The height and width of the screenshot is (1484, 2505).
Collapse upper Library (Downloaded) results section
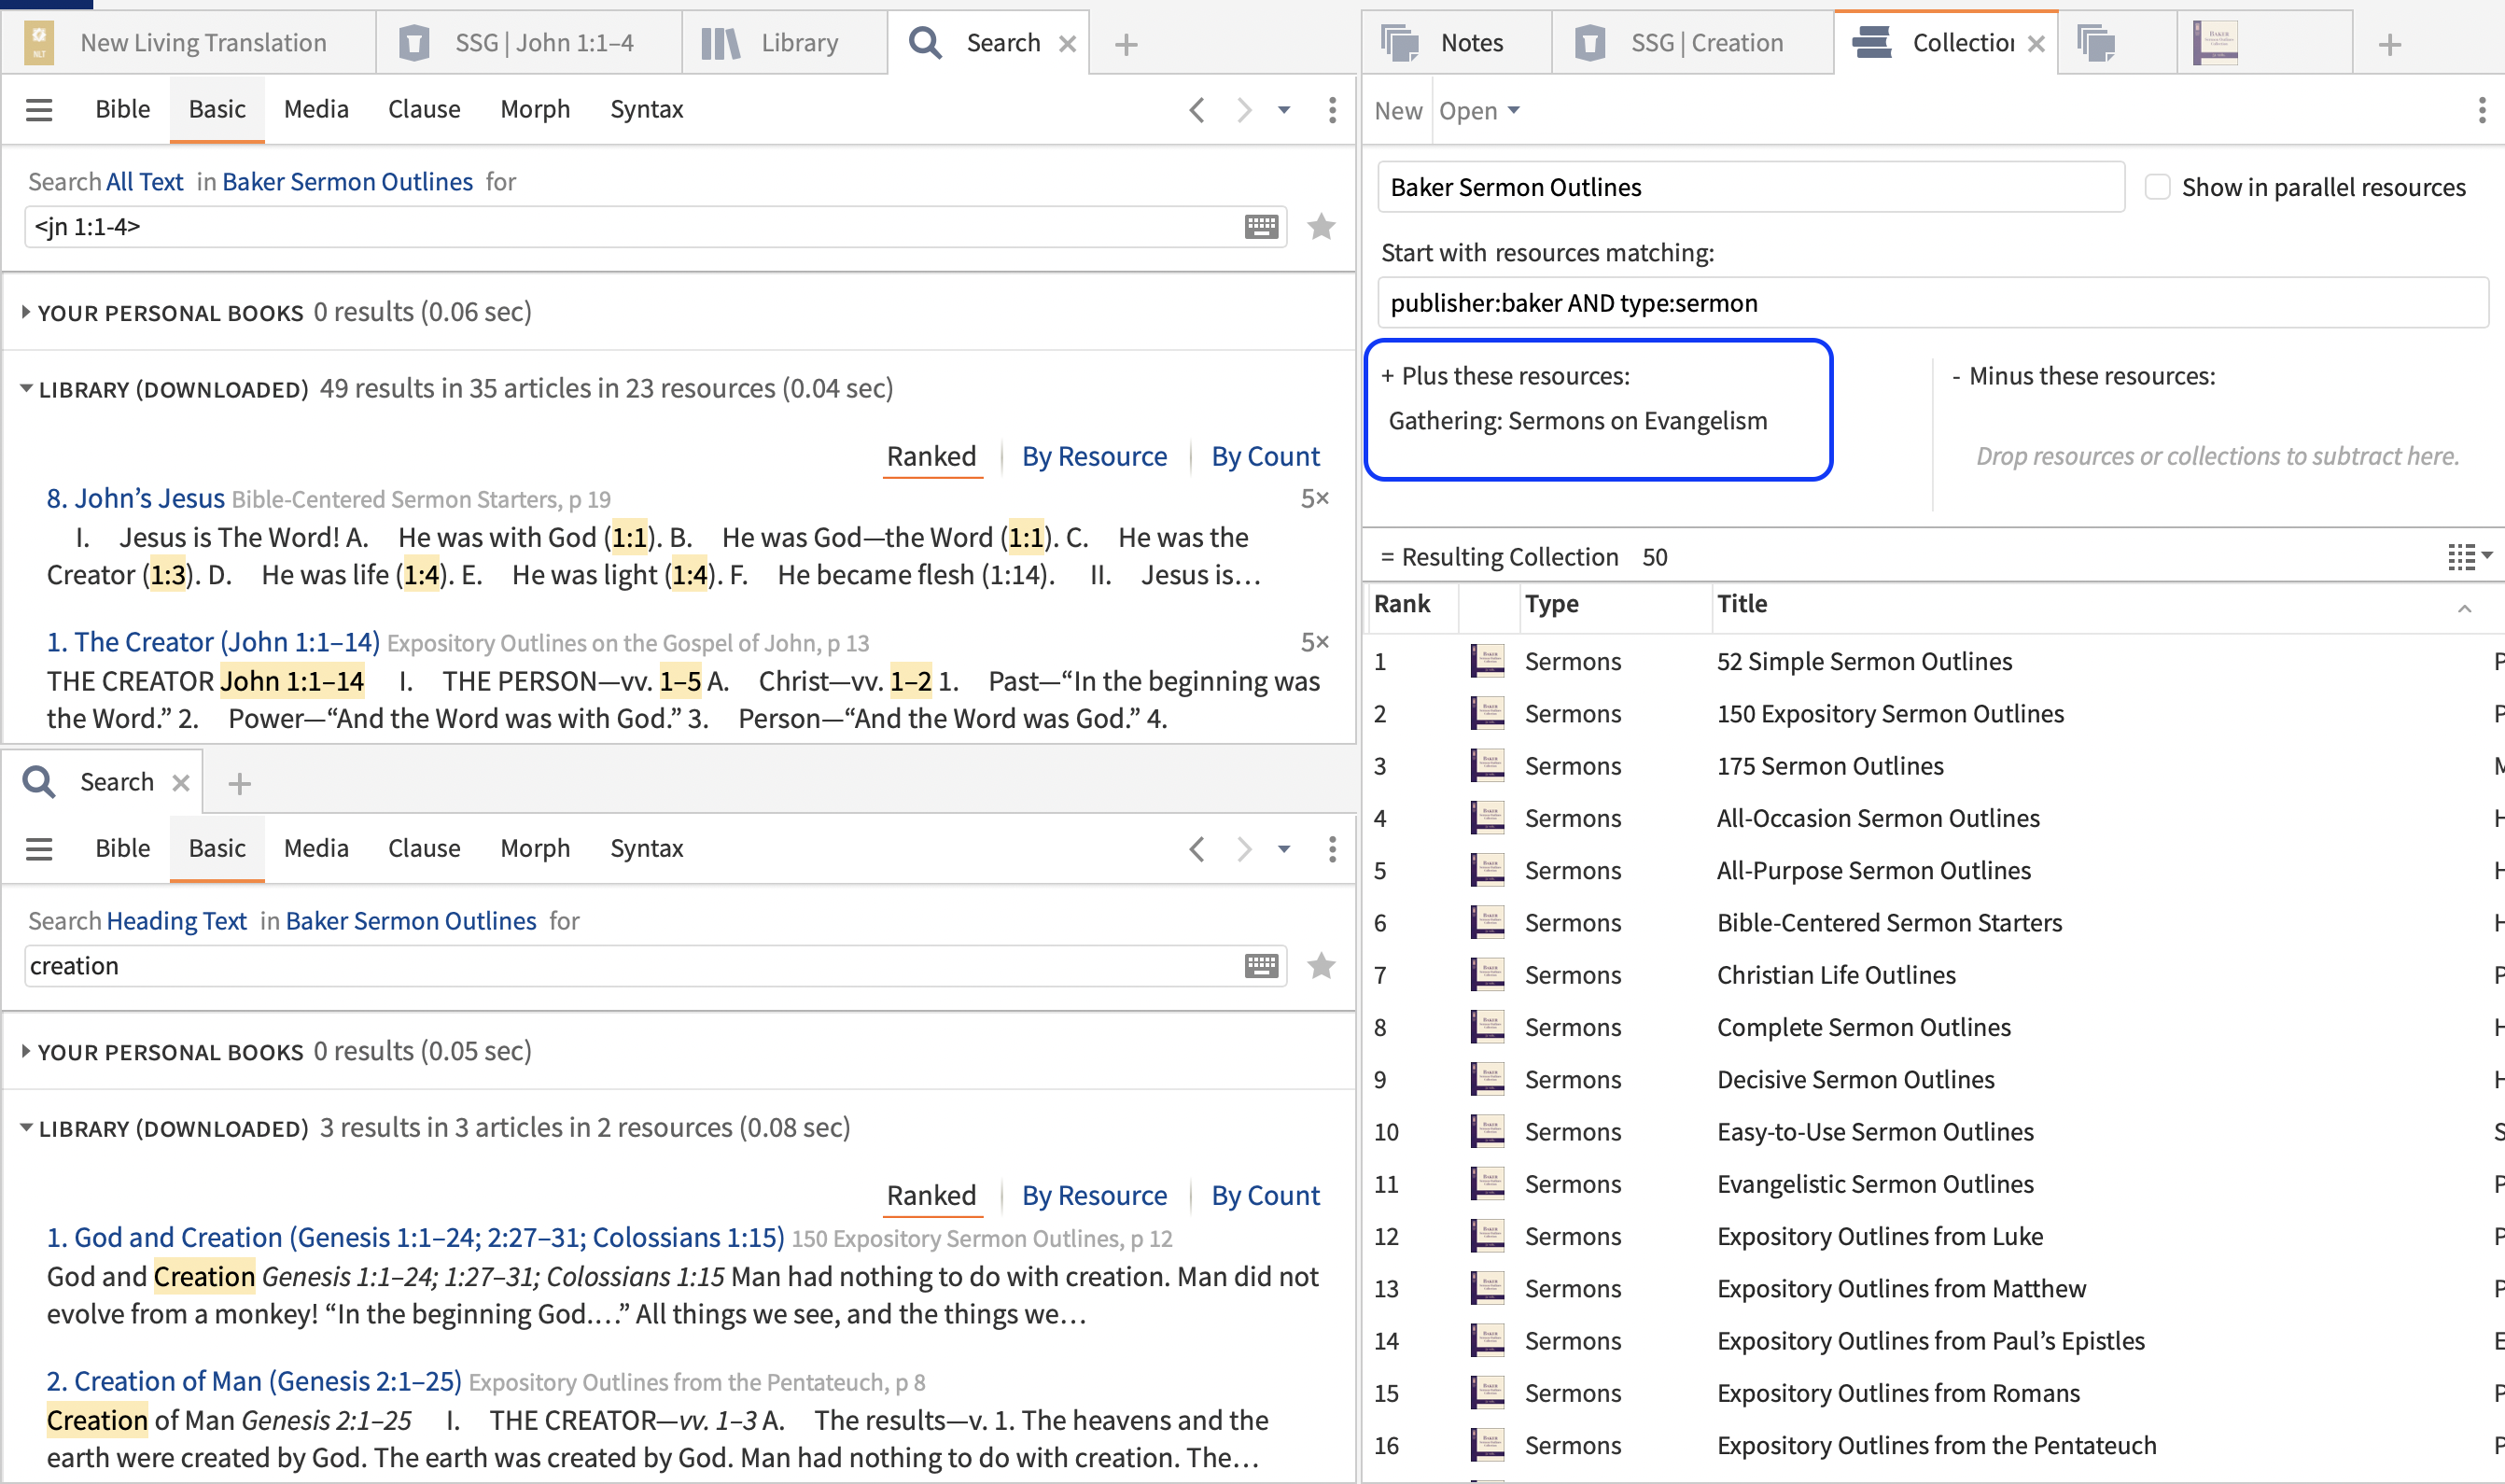[26, 388]
